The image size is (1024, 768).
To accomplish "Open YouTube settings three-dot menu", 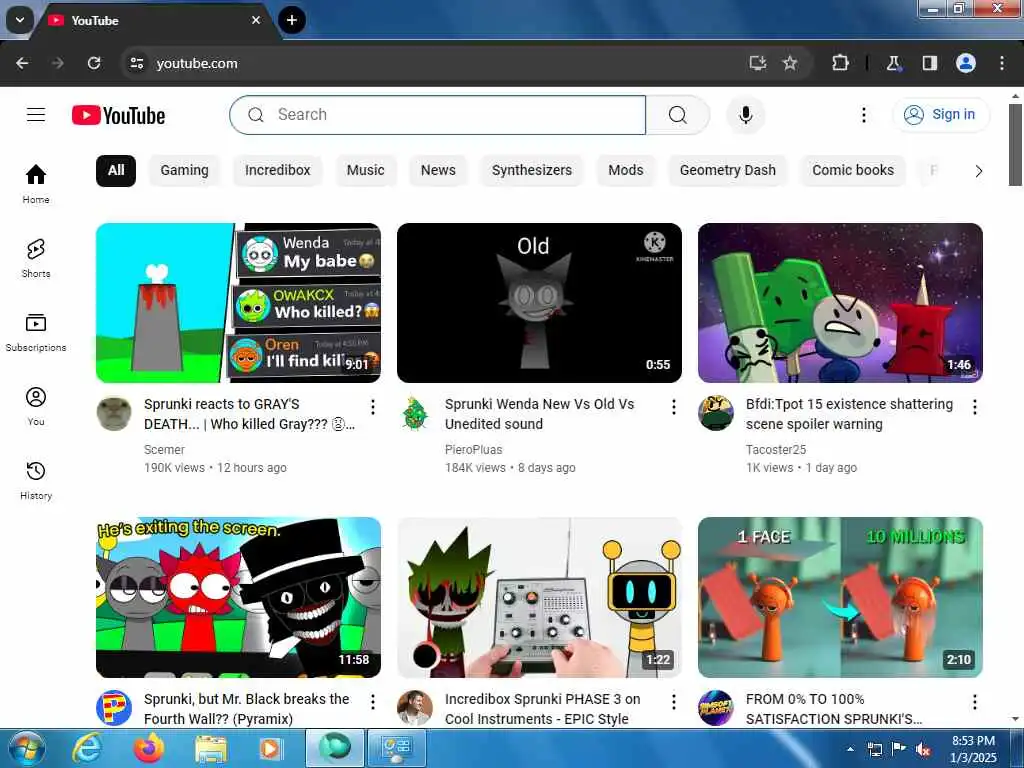I will point(863,115).
